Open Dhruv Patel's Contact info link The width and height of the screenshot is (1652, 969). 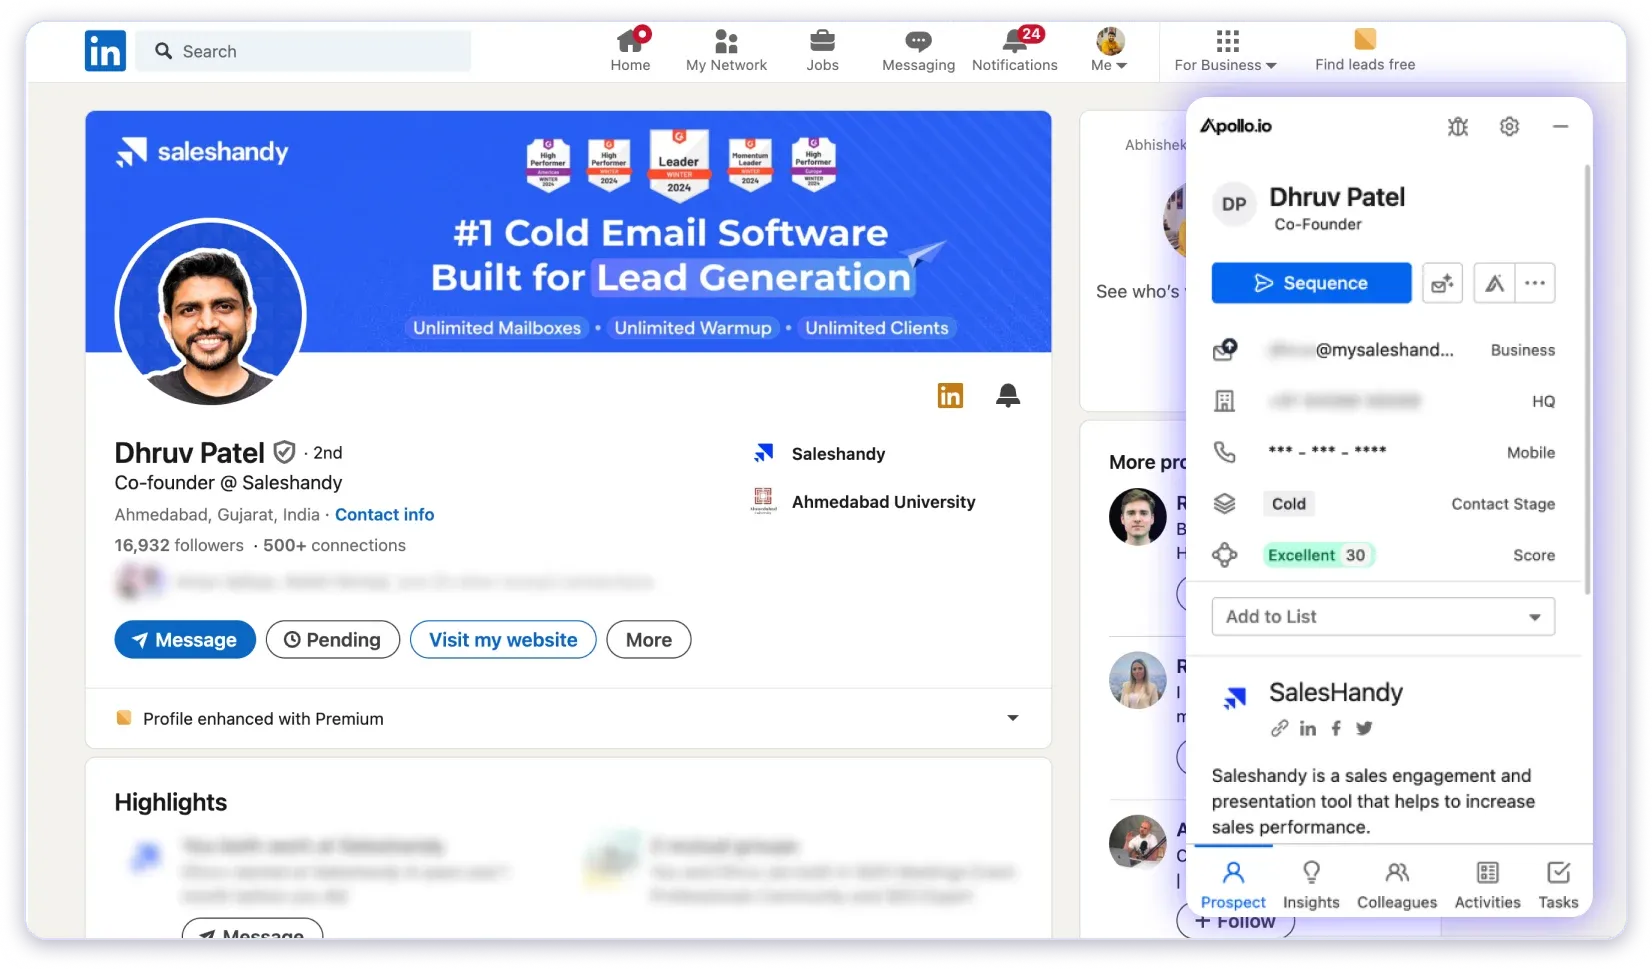(384, 514)
